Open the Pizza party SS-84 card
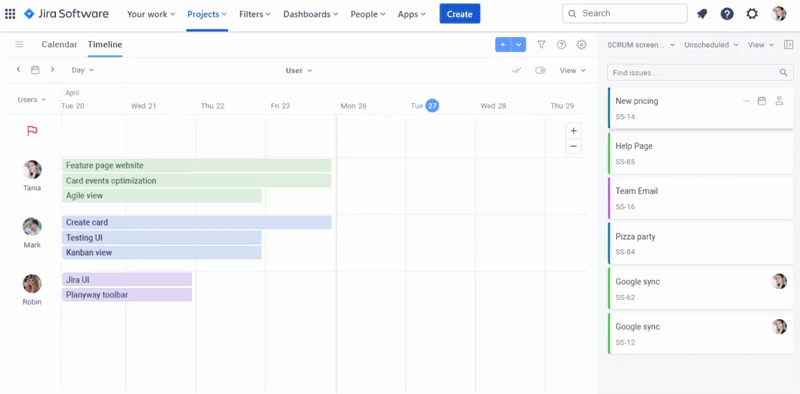This screenshot has width=800, height=394. (x=701, y=243)
